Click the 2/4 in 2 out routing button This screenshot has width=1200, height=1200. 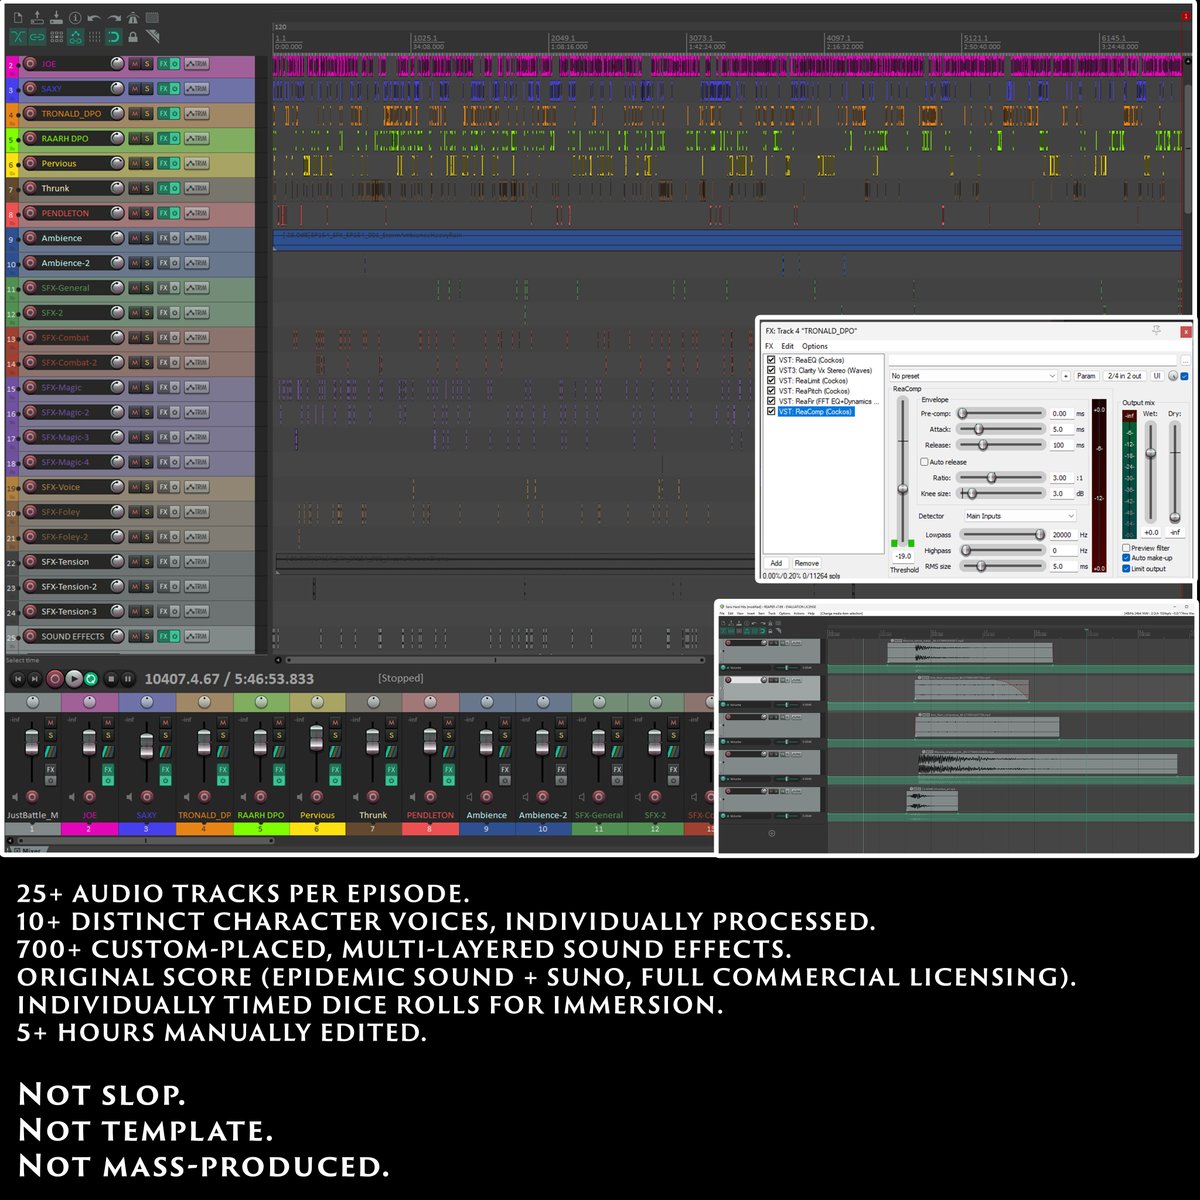click(x=1124, y=376)
